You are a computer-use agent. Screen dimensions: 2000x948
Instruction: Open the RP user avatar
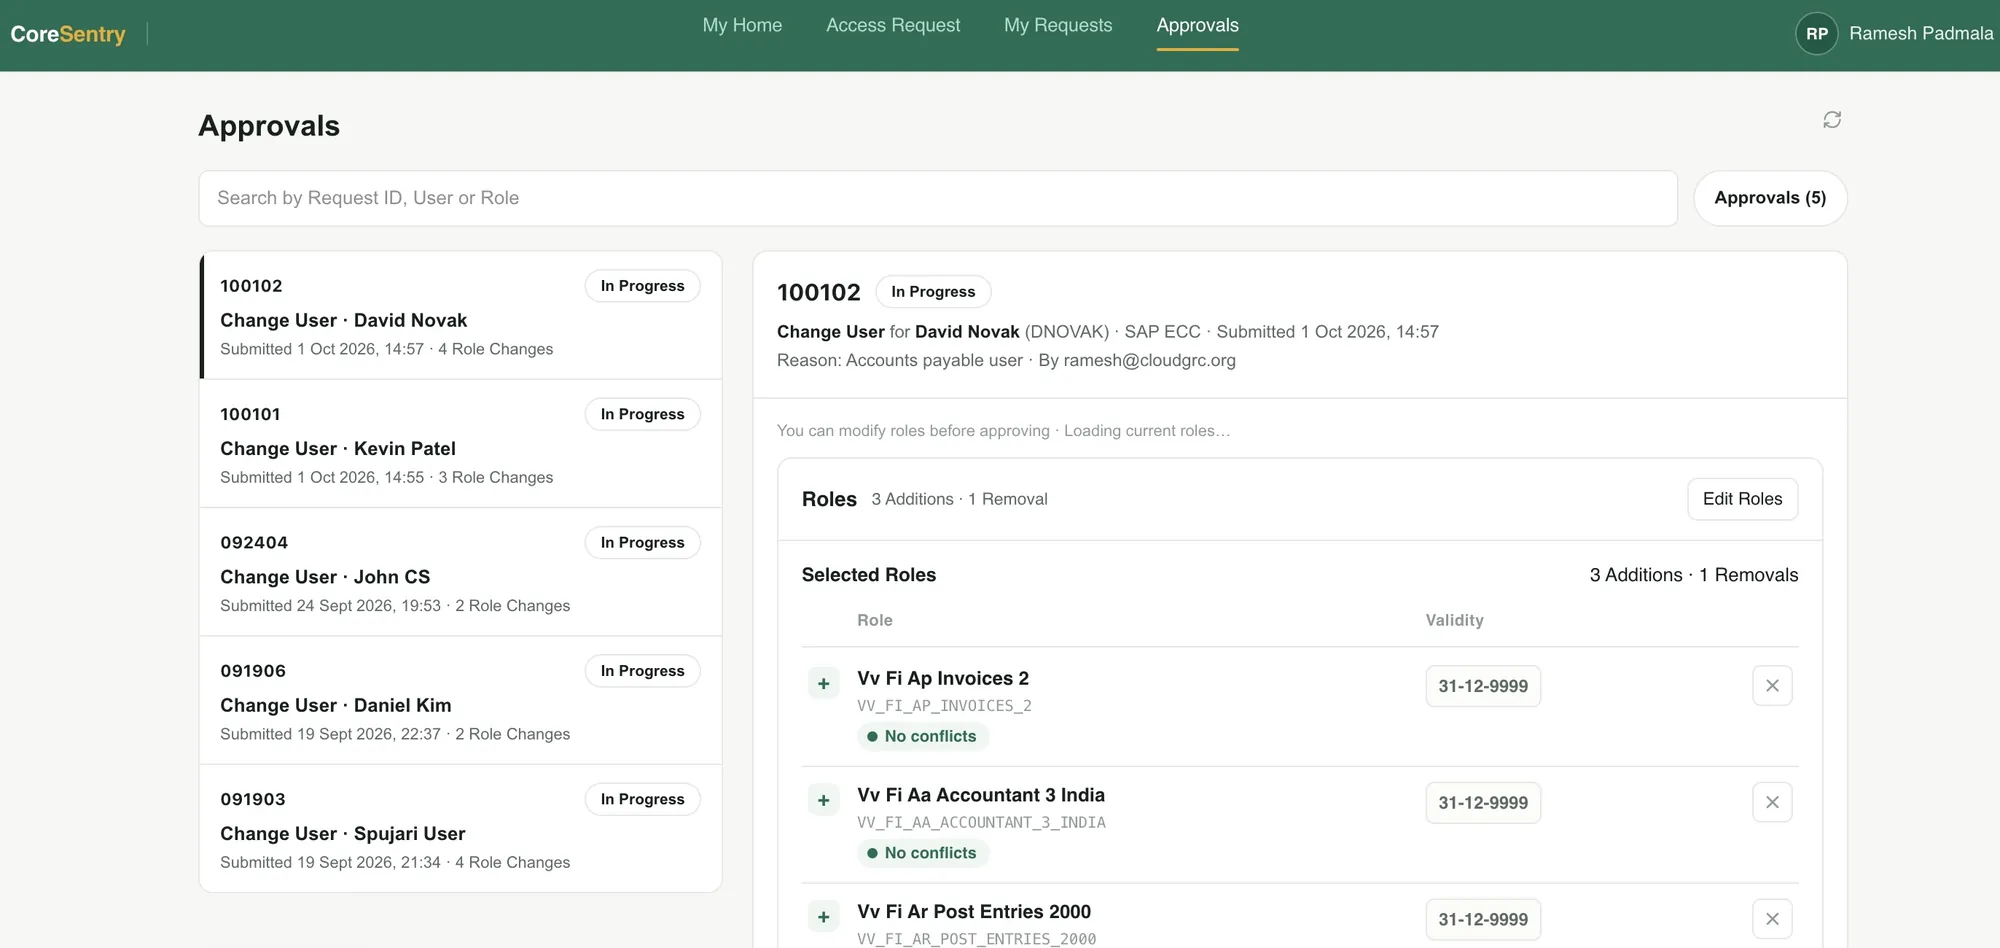pyautogui.click(x=1817, y=34)
